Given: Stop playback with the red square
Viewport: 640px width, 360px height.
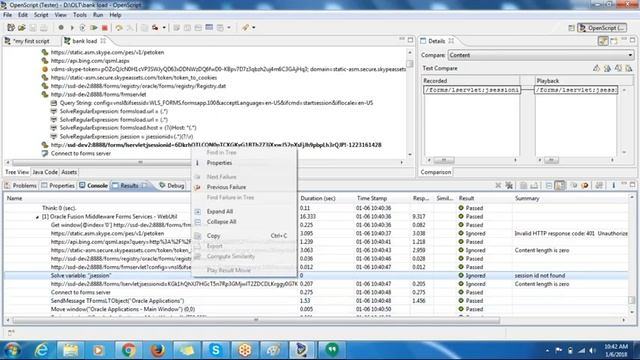Looking at the screenshot, I should pos(104,28).
